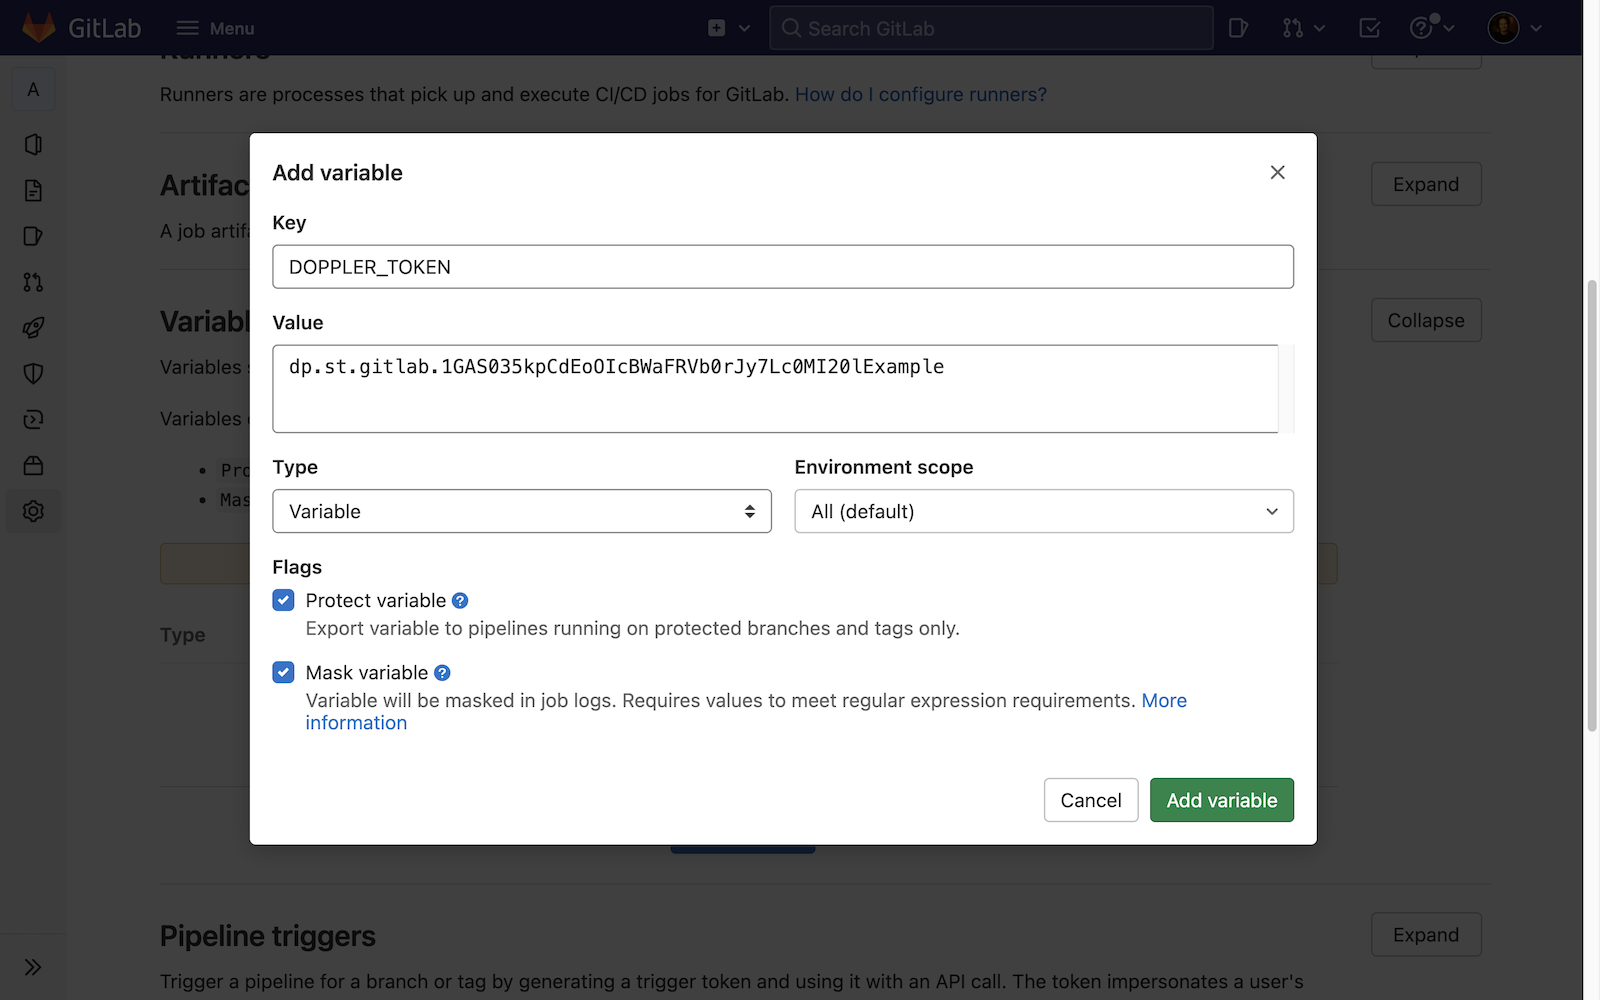Open Security shield sidebar icon

tap(33, 374)
